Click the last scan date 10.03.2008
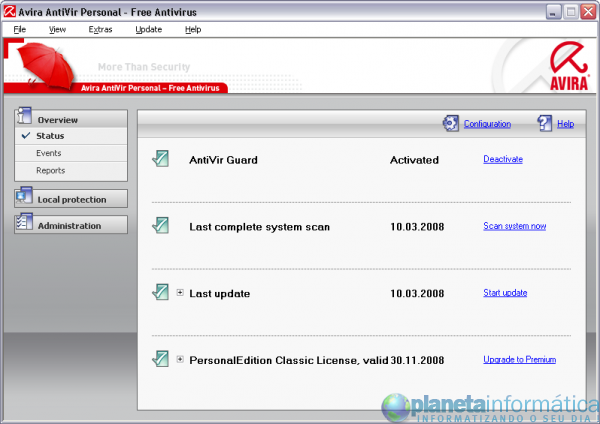600x424 pixels. [x=417, y=227]
